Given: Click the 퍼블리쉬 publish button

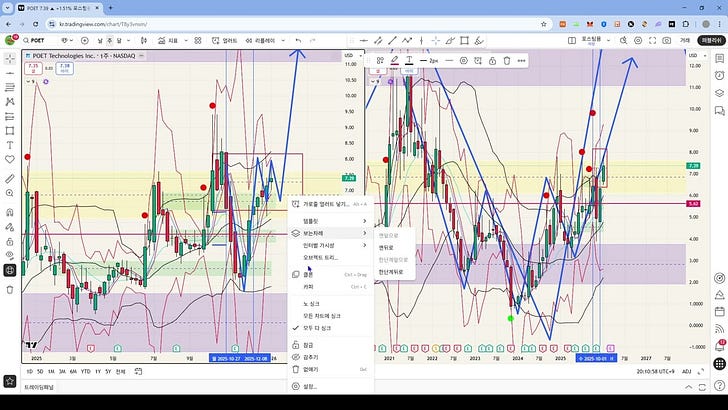Looking at the screenshot, I should coord(711,41).
